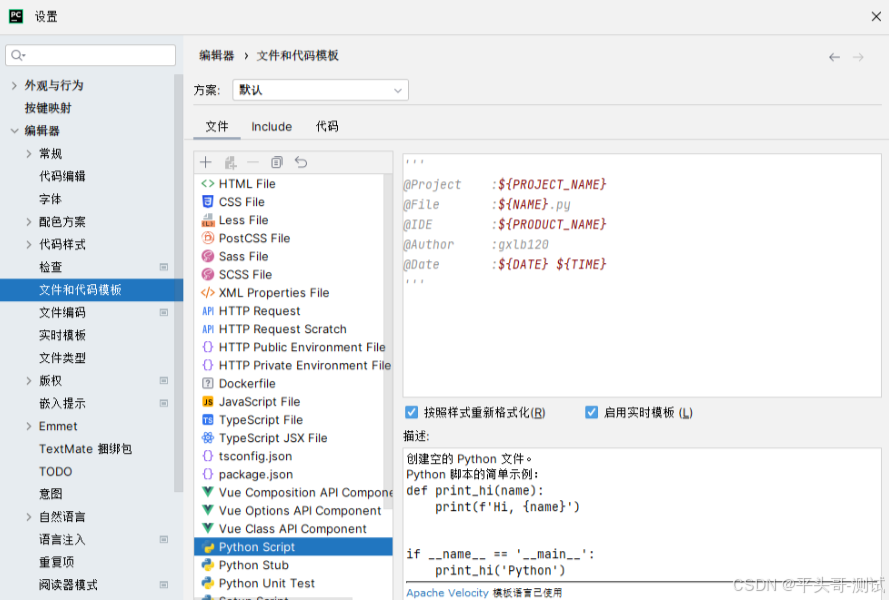The image size is (889, 600).
Task: Open TODO settings page
Action: [56, 471]
